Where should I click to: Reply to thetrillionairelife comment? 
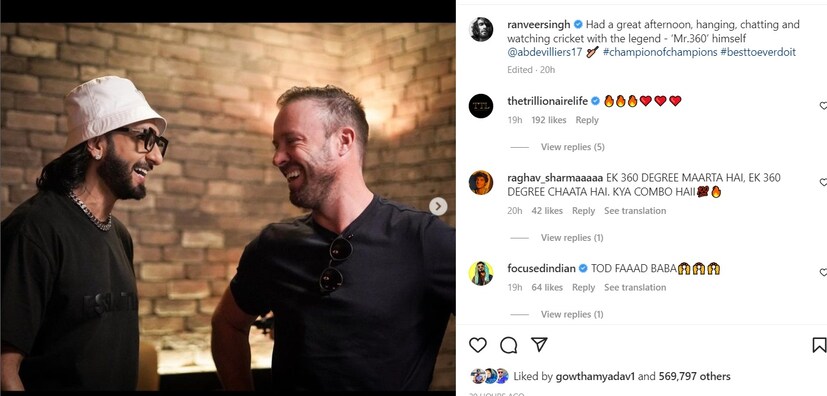tap(587, 120)
